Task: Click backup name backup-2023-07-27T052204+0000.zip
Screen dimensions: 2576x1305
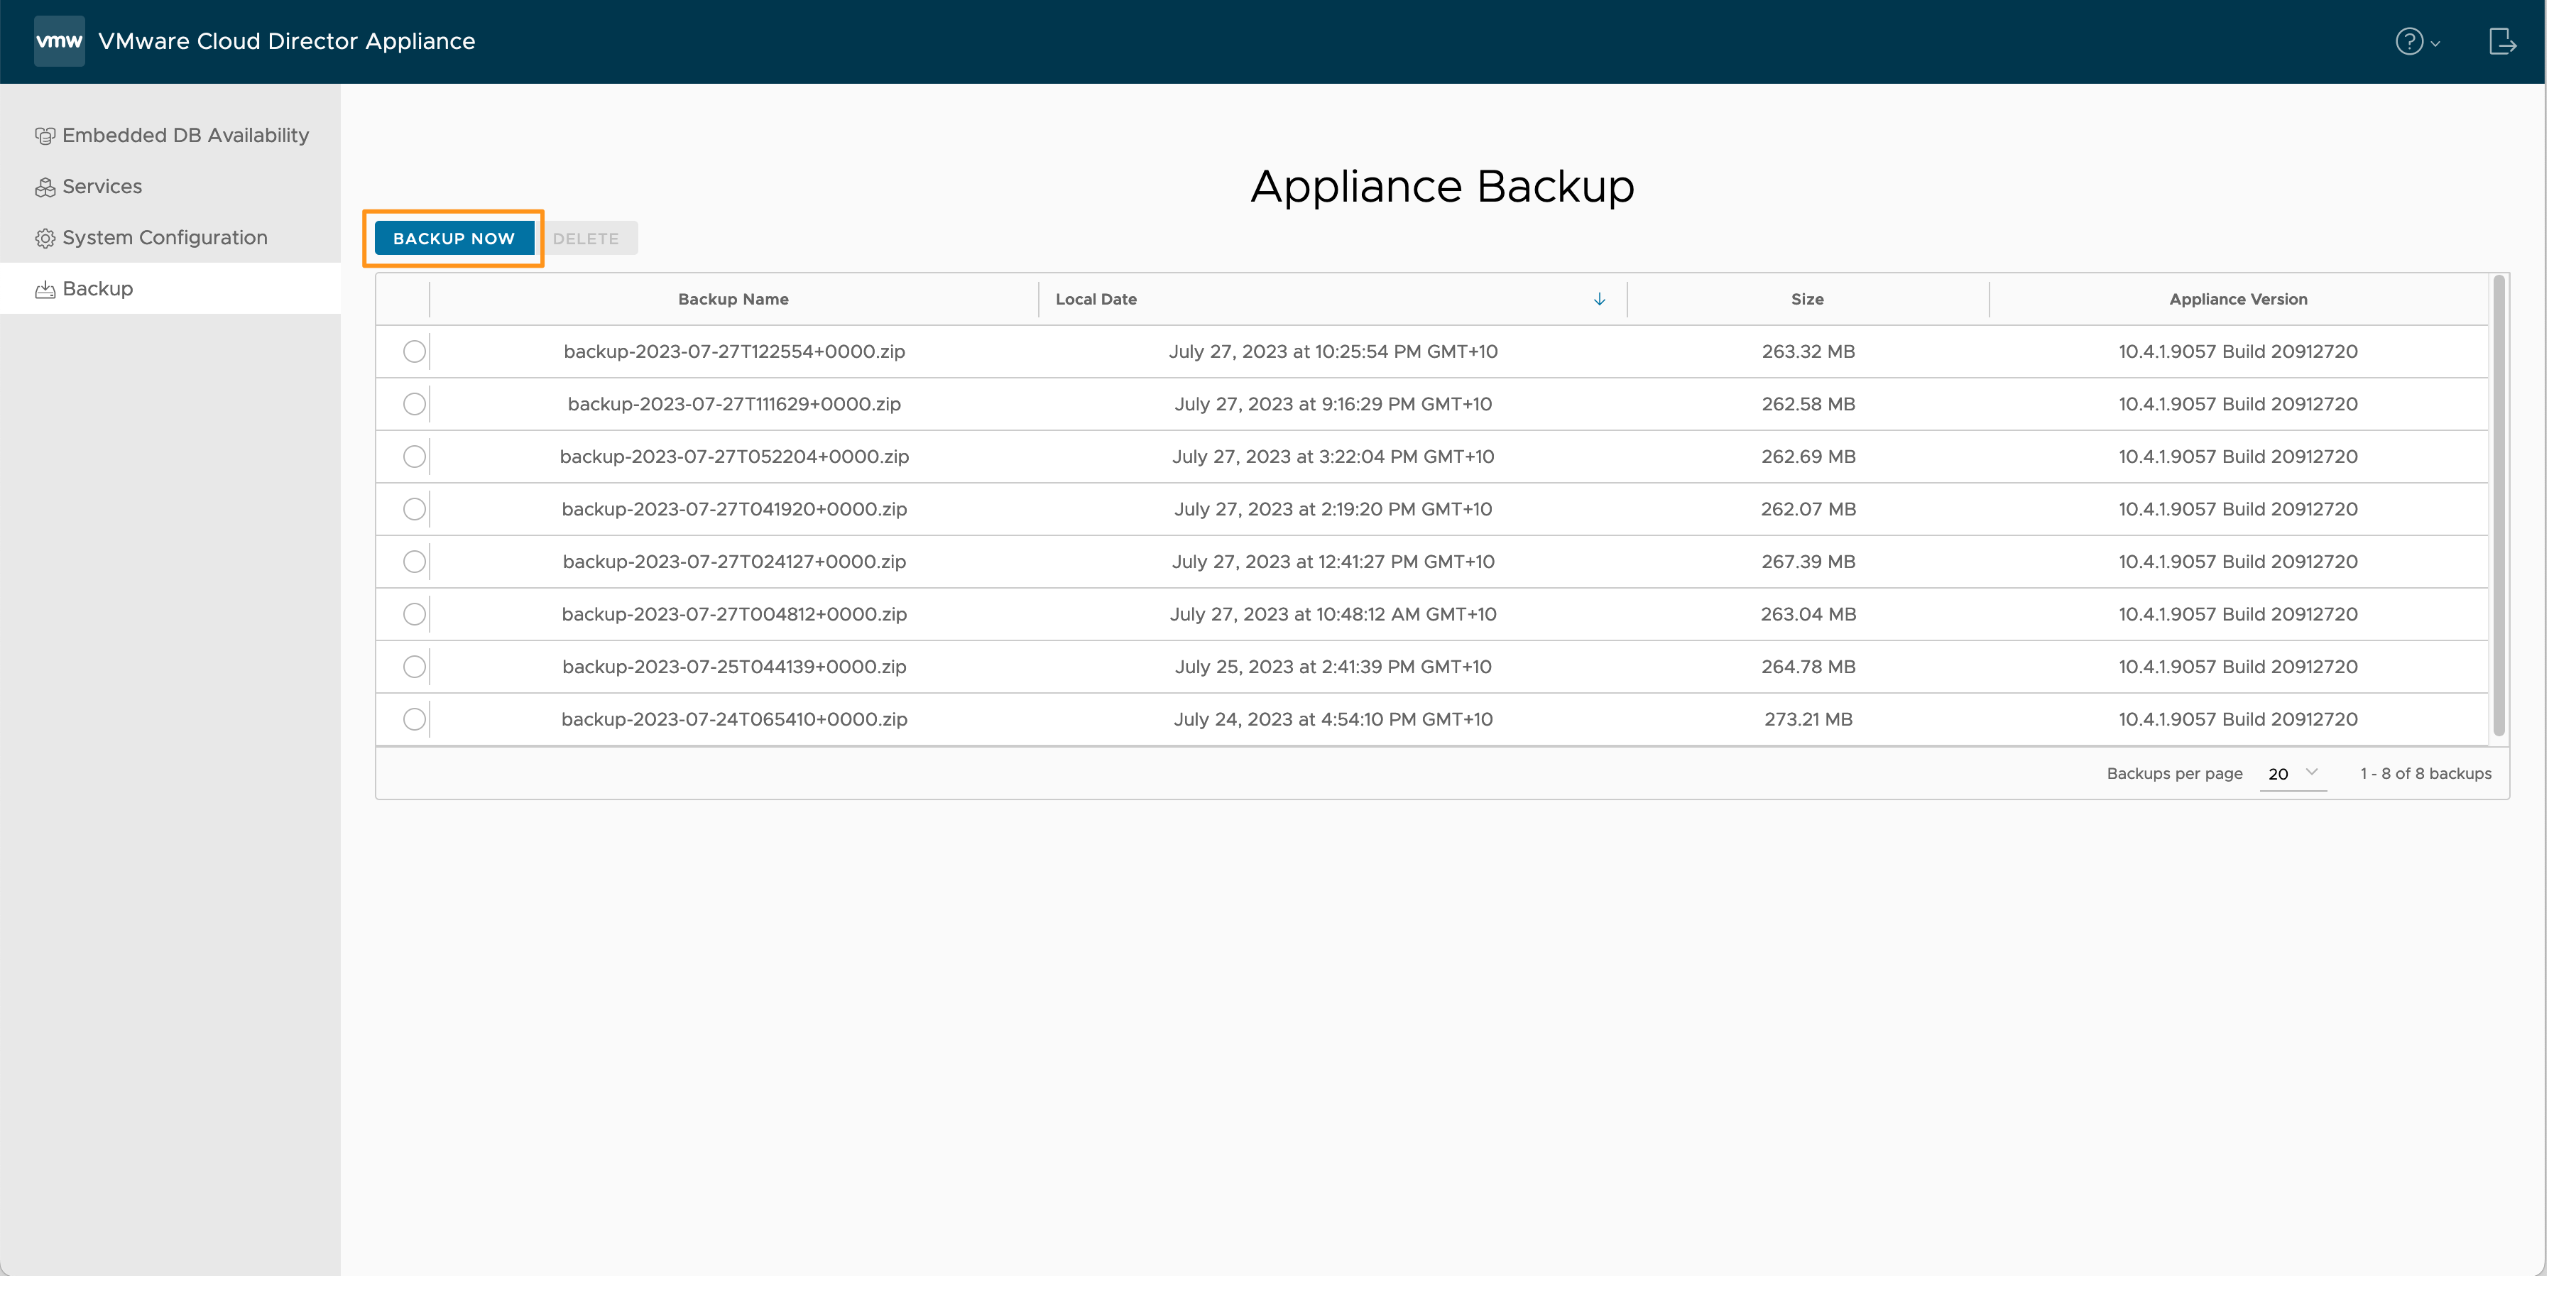Action: 734,456
